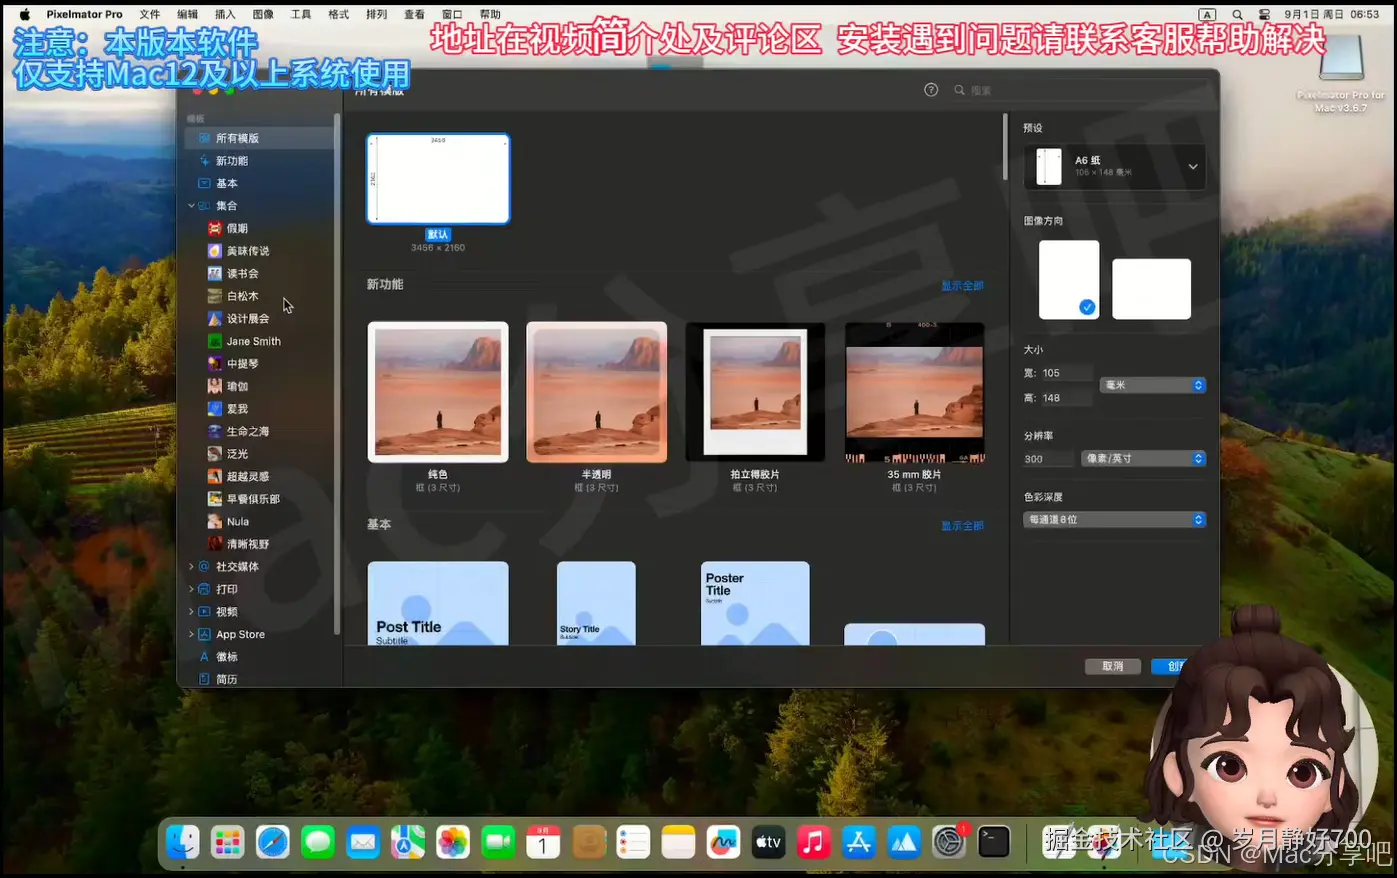Viewport: 1397px width, 878px height.
Task: Open the 文件 menu
Action: [149, 14]
